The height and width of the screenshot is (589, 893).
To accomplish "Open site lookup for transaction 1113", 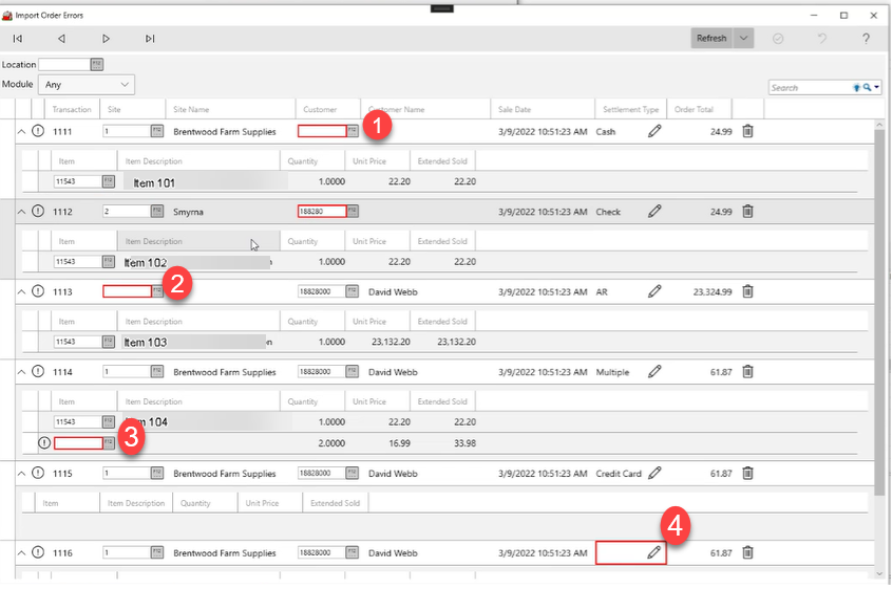I will click(158, 291).
